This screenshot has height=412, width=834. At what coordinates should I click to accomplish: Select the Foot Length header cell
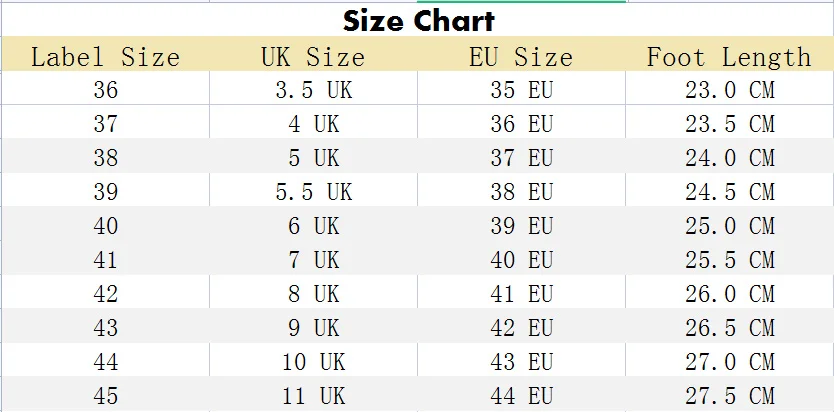(730, 54)
